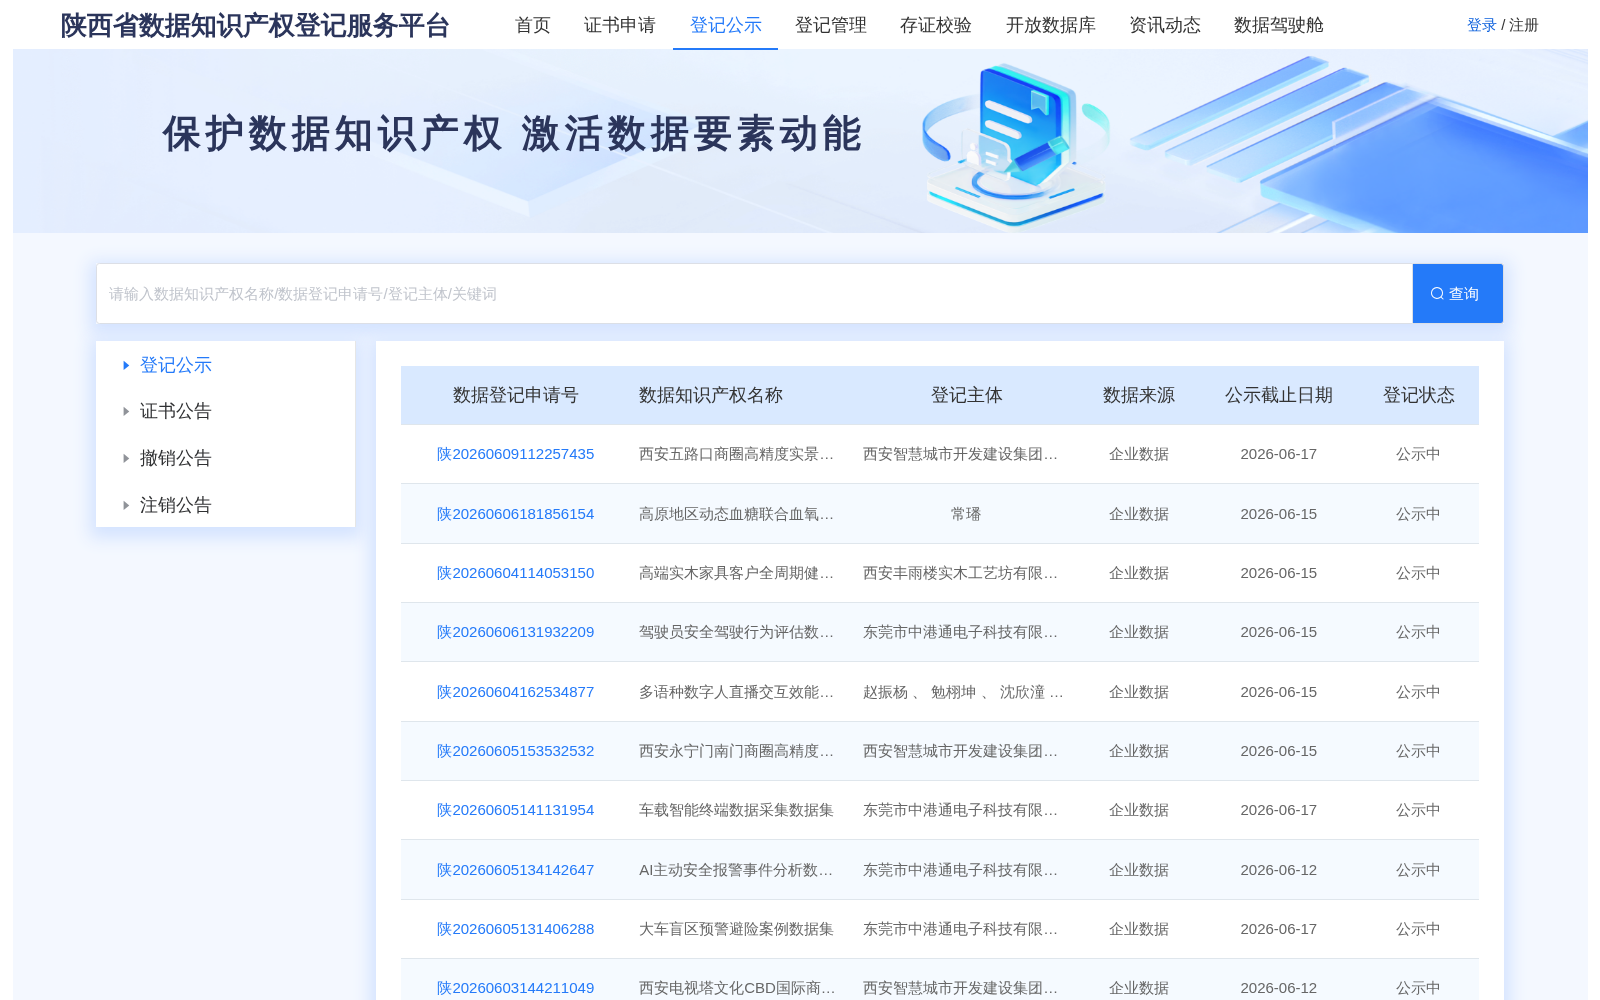1600x1000 pixels.
Task: Click 公示中 status in 常璠 row
Action: (x=1419, y=514)
